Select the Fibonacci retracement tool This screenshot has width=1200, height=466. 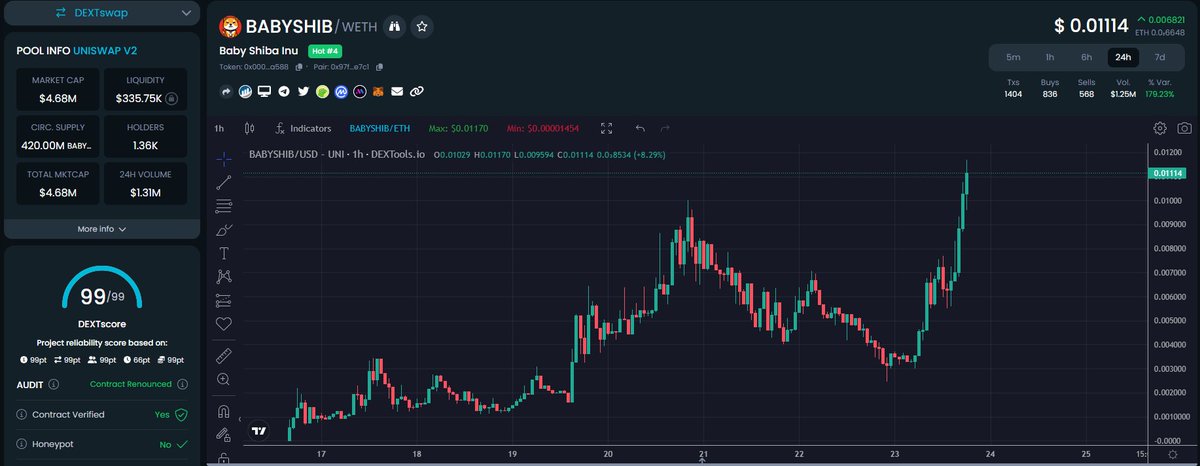point(224,206)
